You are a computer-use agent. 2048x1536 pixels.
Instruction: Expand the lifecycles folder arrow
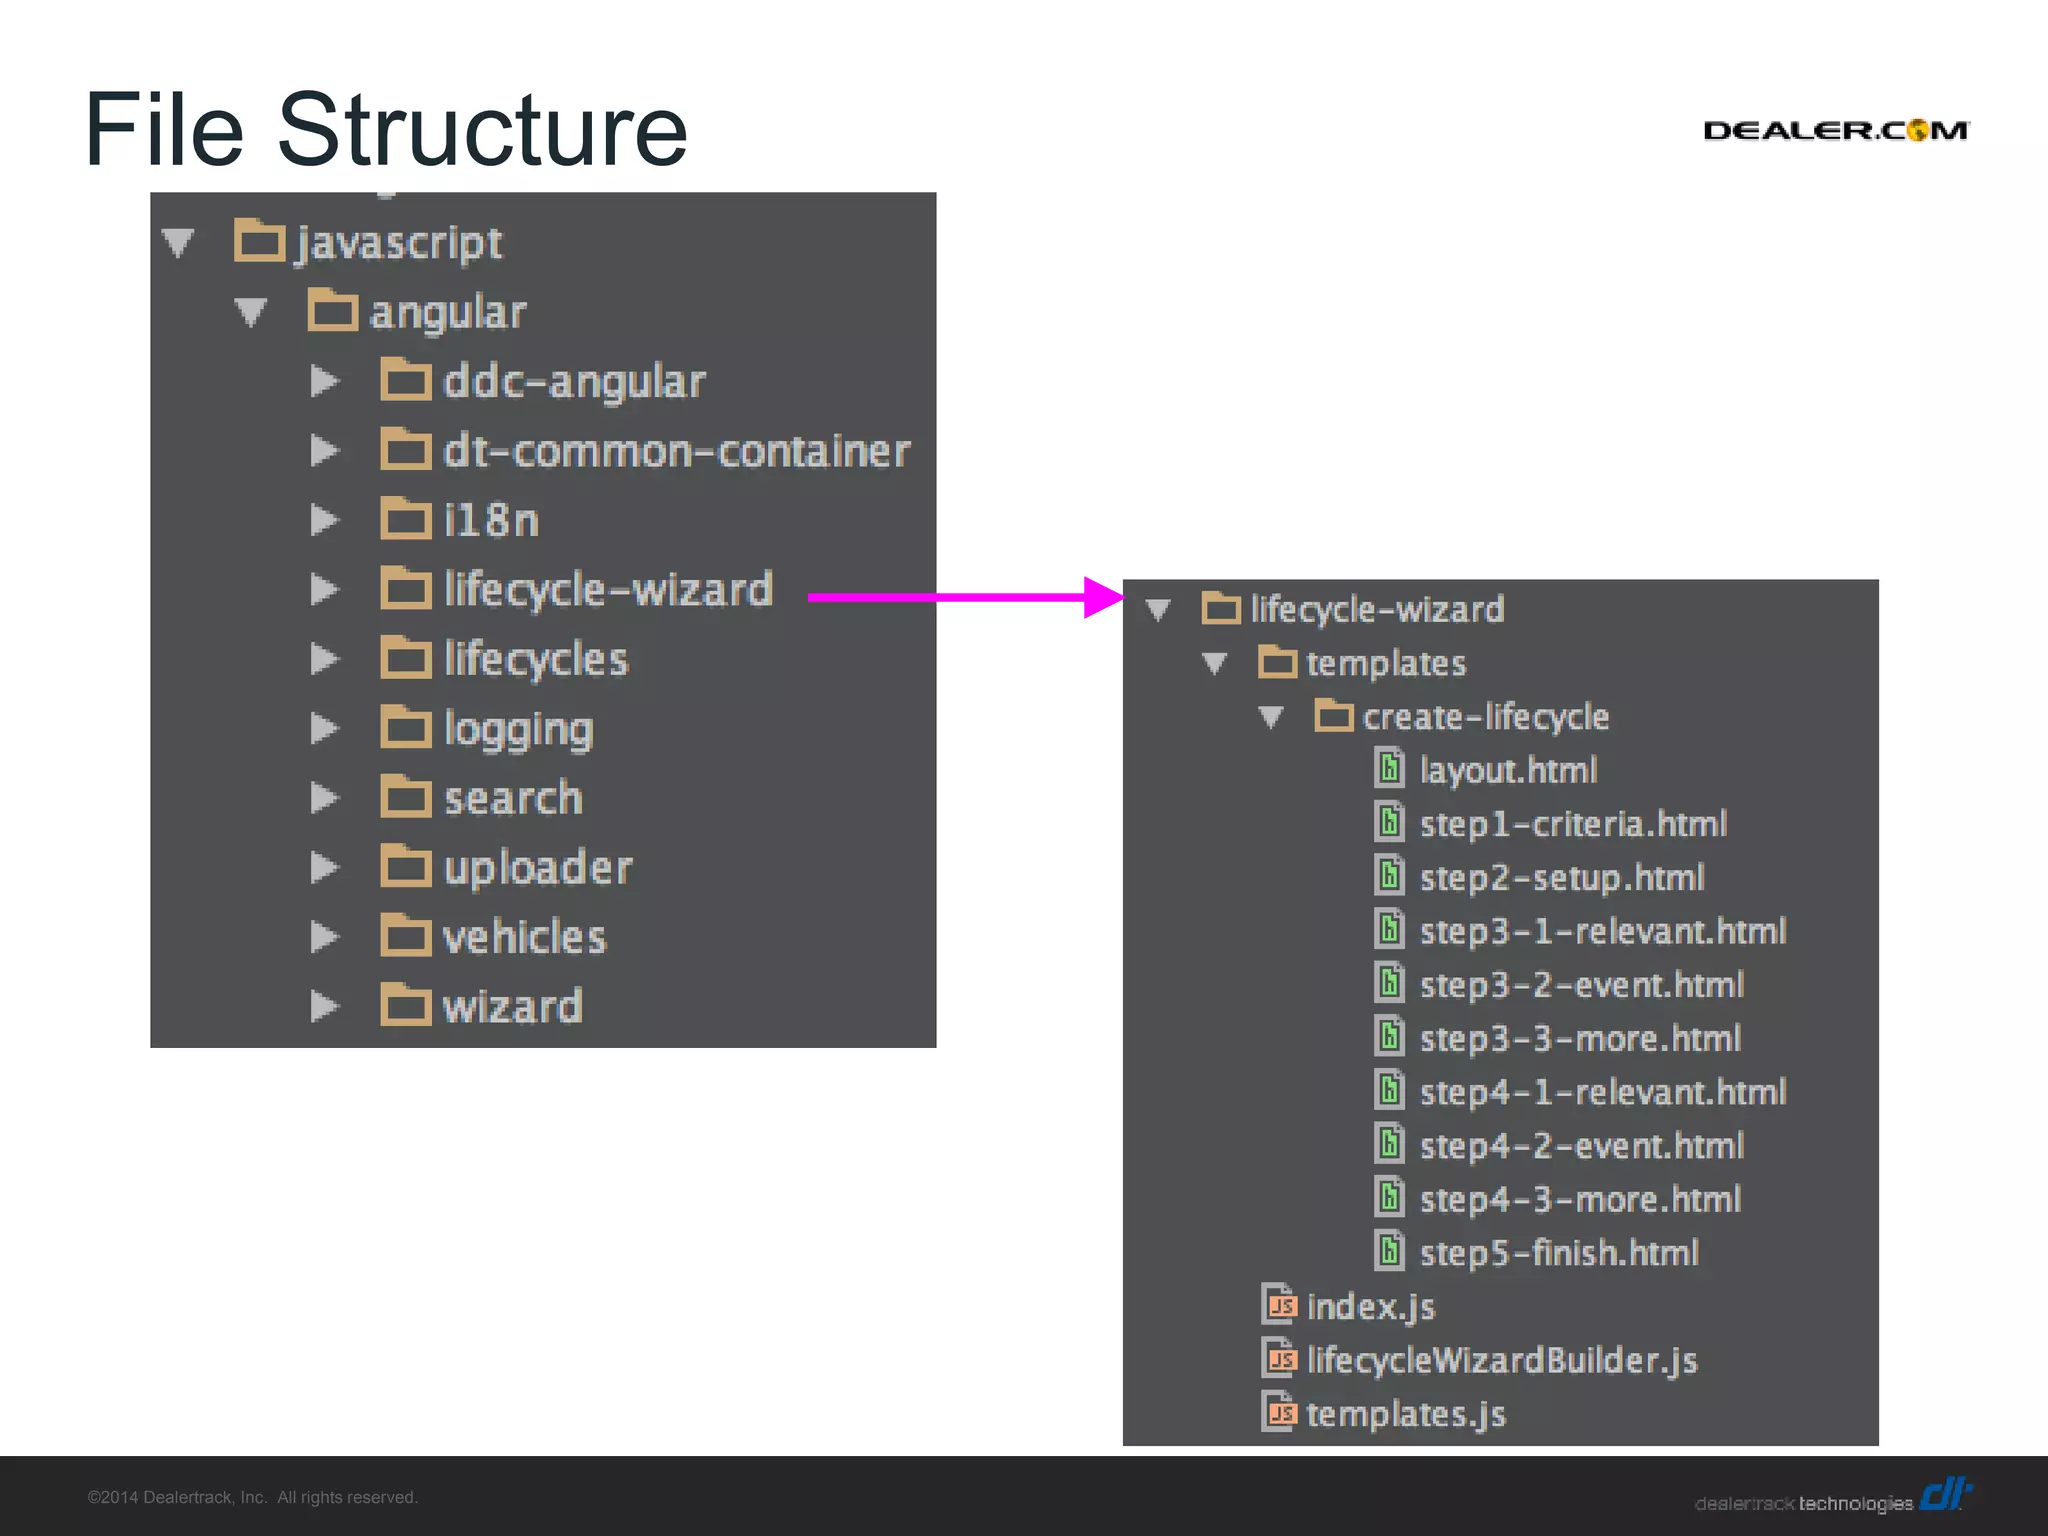tap(324, 659)
